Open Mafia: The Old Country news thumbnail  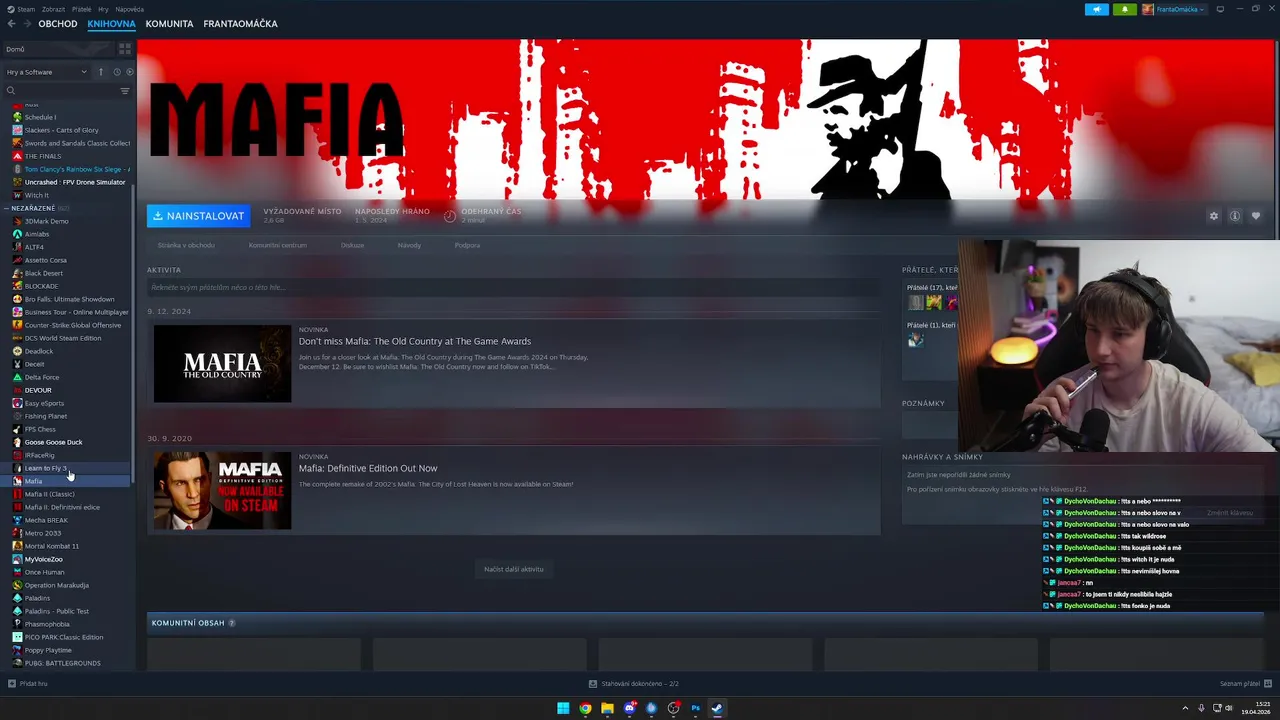222,363
